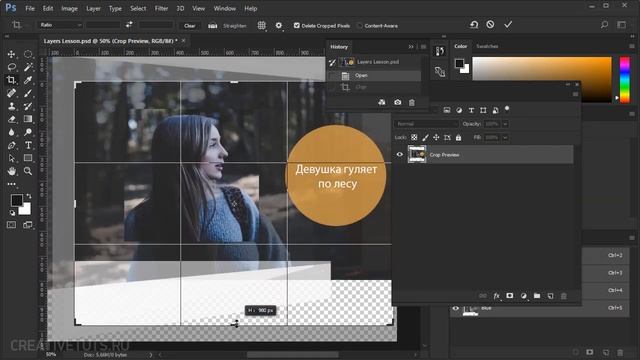Open the workspace switcher icon
Image resolution: width=640 pixels, height=360 pixels.
(x=622, y=24)
